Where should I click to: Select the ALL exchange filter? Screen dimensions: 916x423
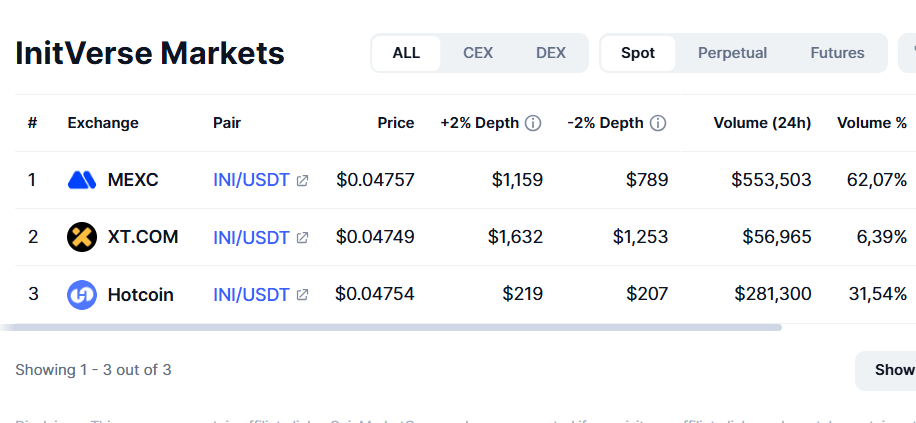tap(406, 53)
